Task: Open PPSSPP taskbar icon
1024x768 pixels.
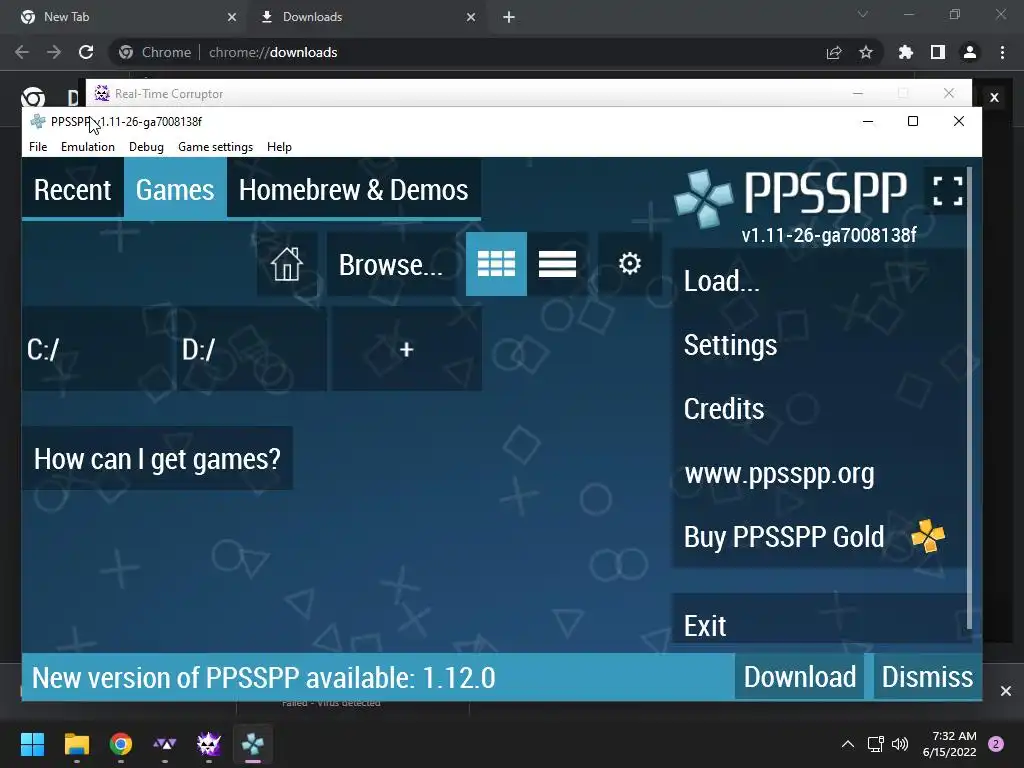Action: [253, 744]
